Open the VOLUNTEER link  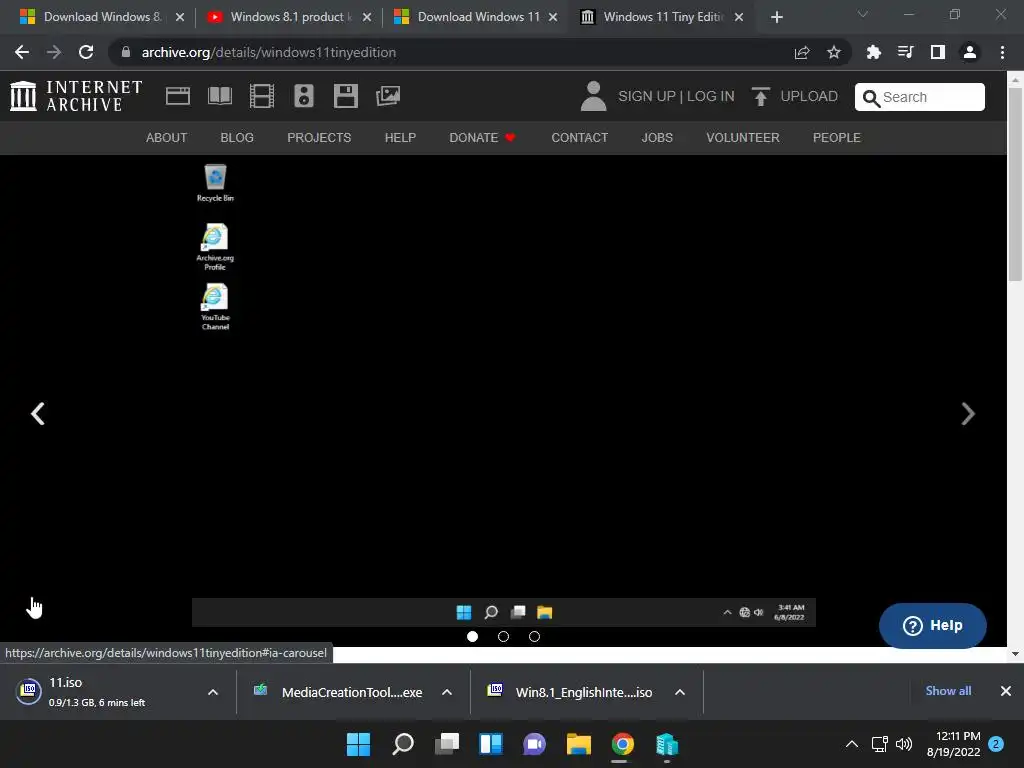743,138
